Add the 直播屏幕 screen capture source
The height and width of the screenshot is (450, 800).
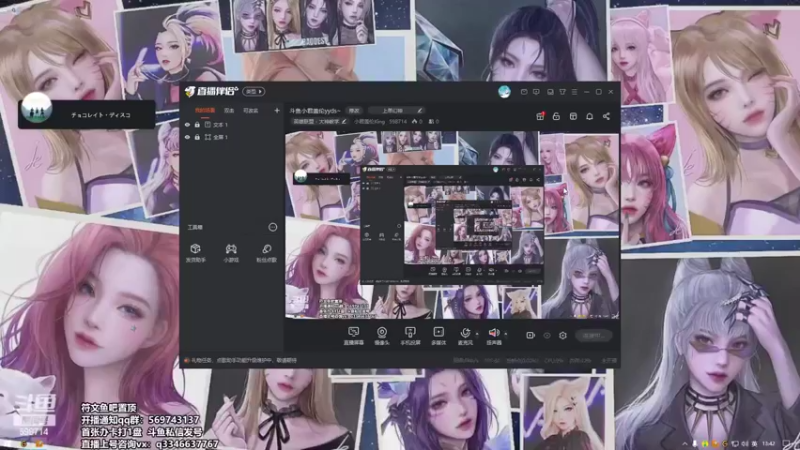coord(353,336)
